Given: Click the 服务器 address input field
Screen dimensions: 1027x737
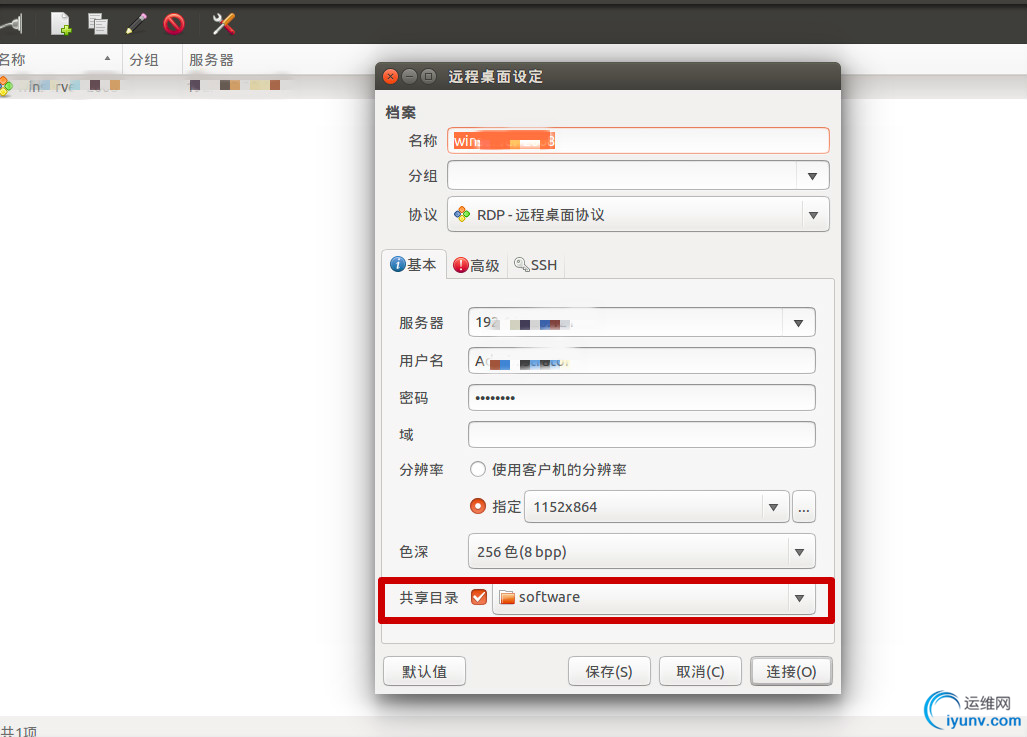Looking at the screenshot, I should [626, 322].
